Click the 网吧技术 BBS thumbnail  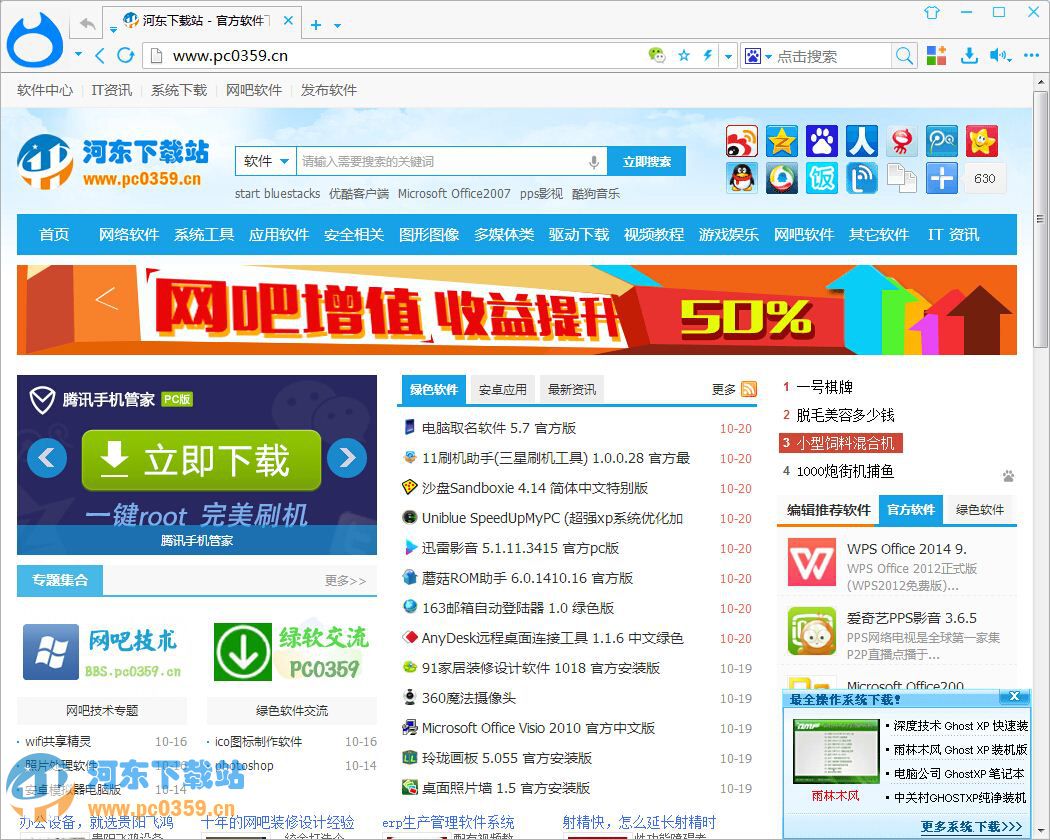pyautogui.click(x=102, y=652)
